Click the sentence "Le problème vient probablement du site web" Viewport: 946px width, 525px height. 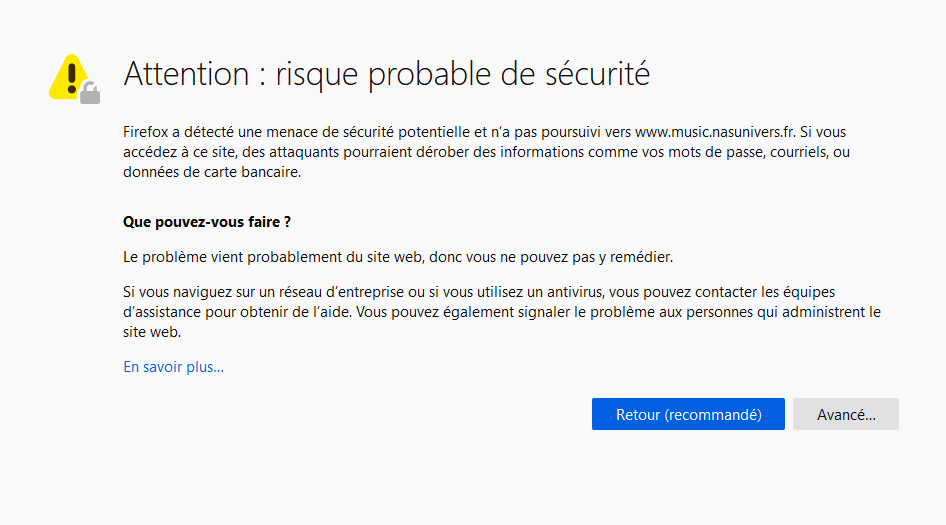[x=275, y=256]
